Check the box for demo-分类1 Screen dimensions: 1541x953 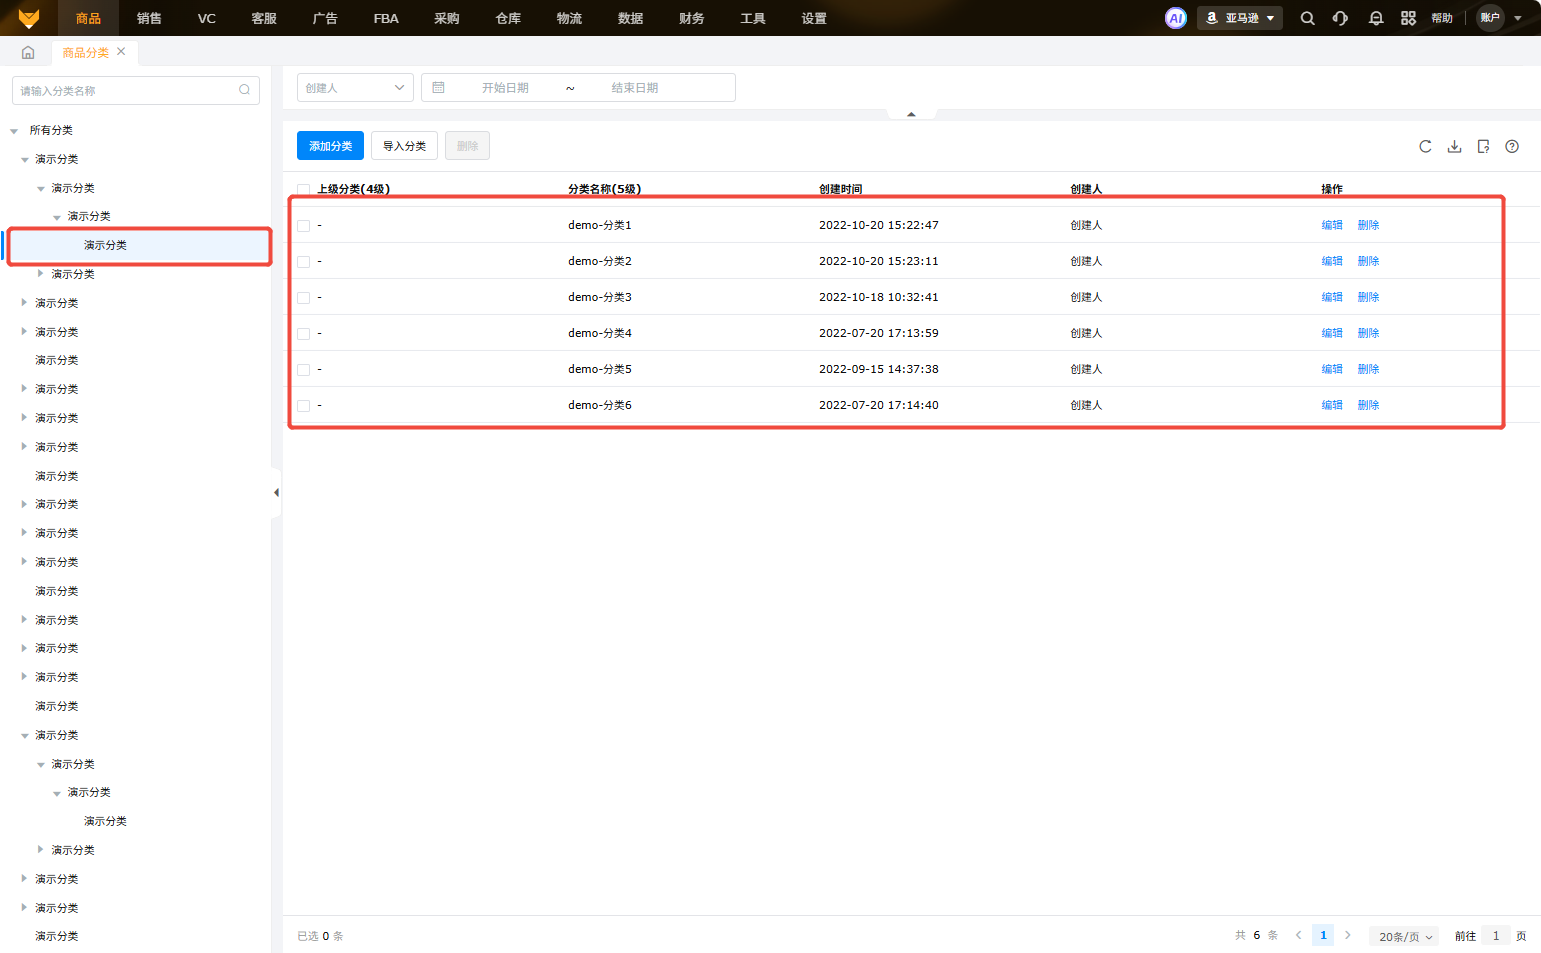coord(303,226)
